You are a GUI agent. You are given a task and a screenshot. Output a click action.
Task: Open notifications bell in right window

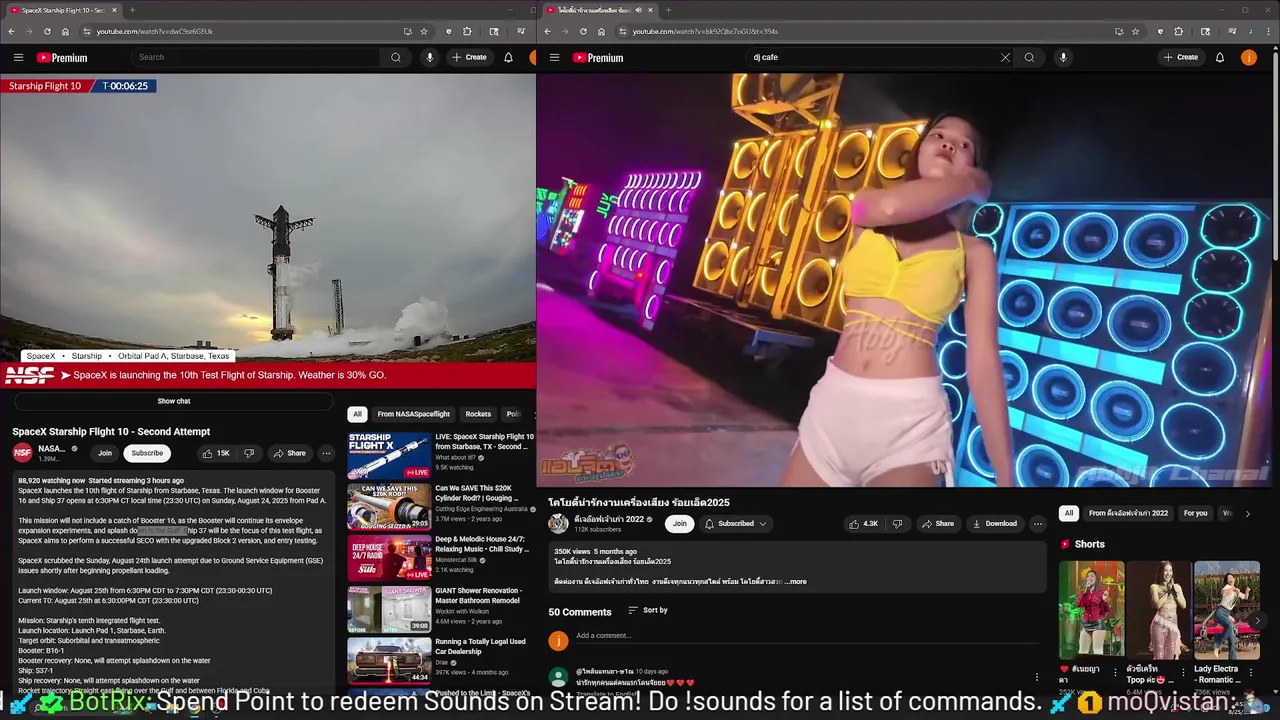point(1220,57)
